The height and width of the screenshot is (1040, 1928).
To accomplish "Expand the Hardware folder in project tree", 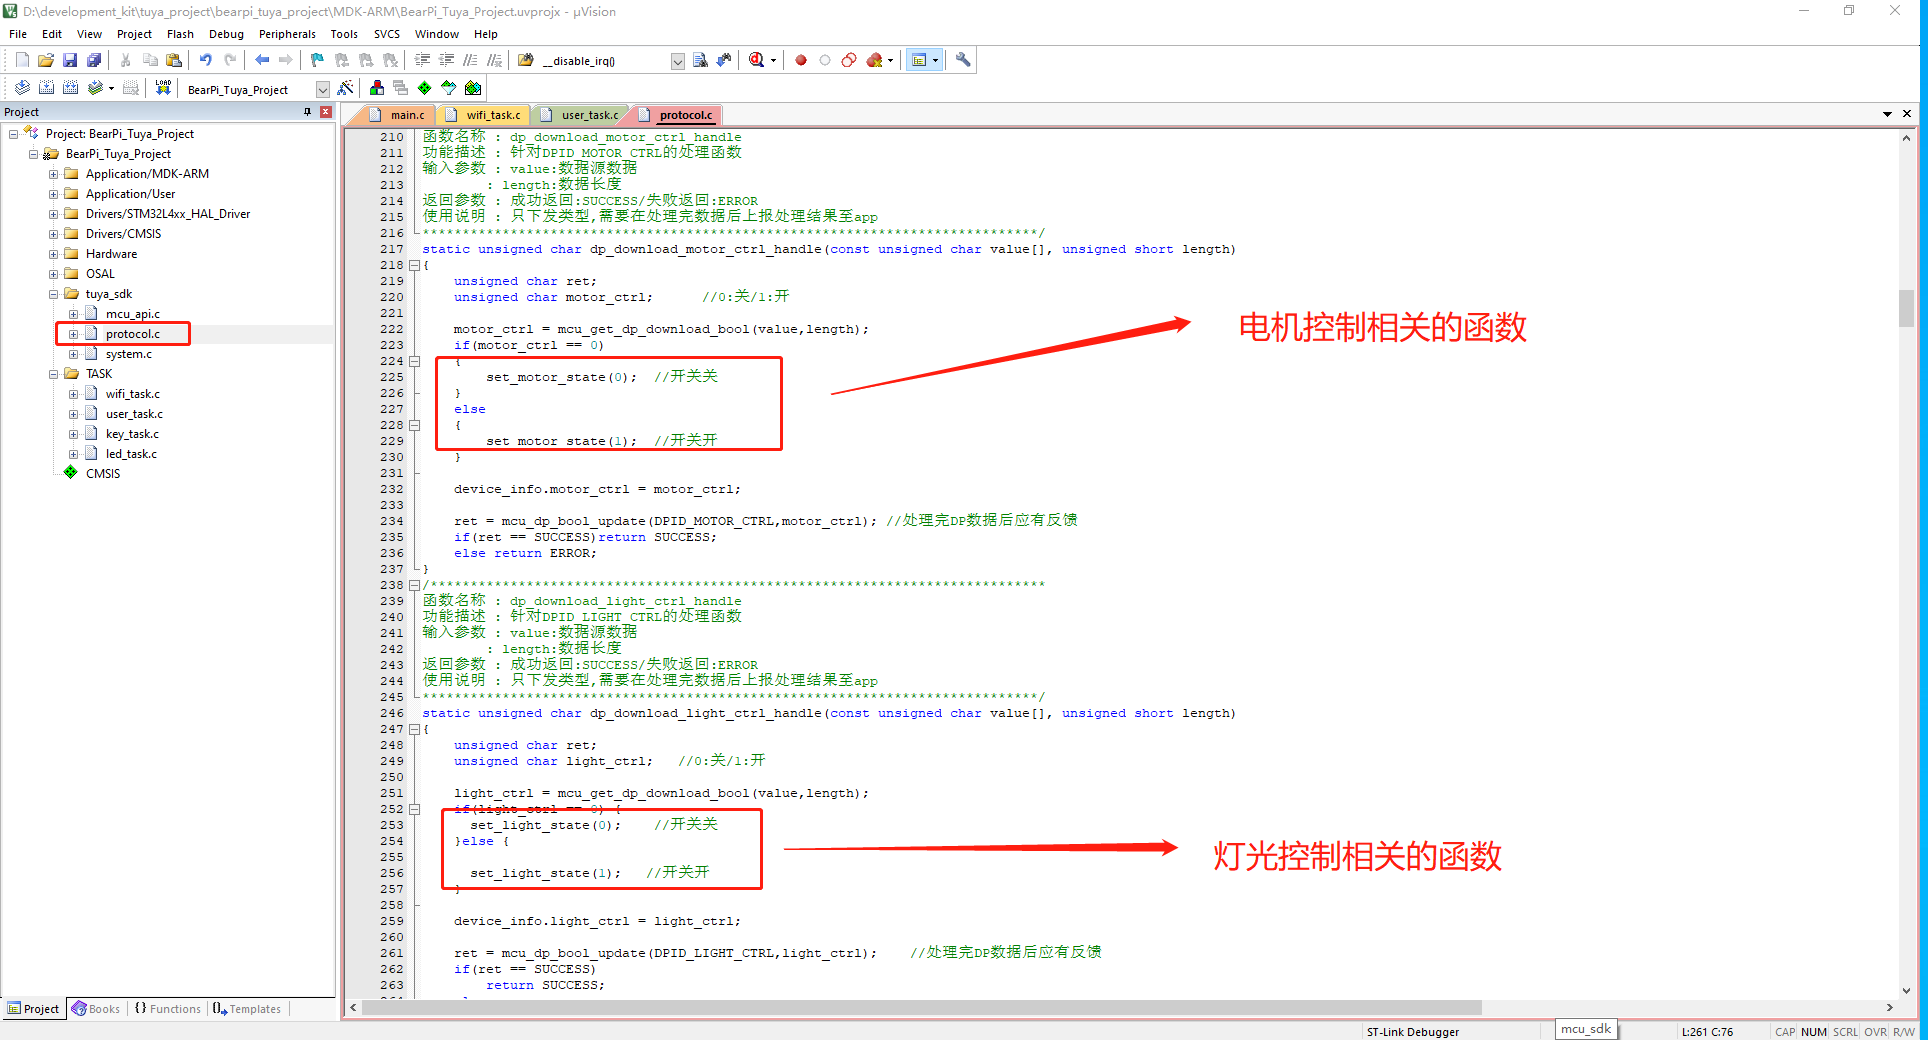I will click(x=54, y=254).
